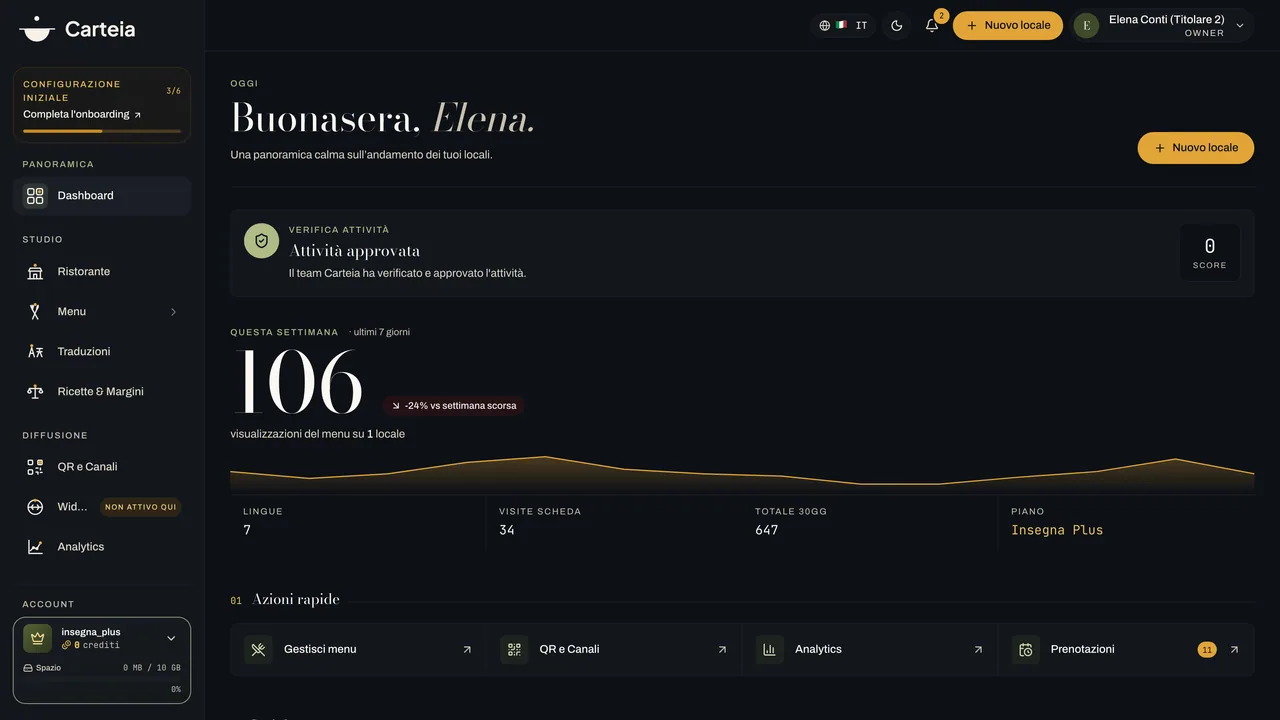Open the Gestisci menu arrow
Image resolution: width=1280 pixels, height=720 pixels.
pyautogui.click(x=466, y=650)
